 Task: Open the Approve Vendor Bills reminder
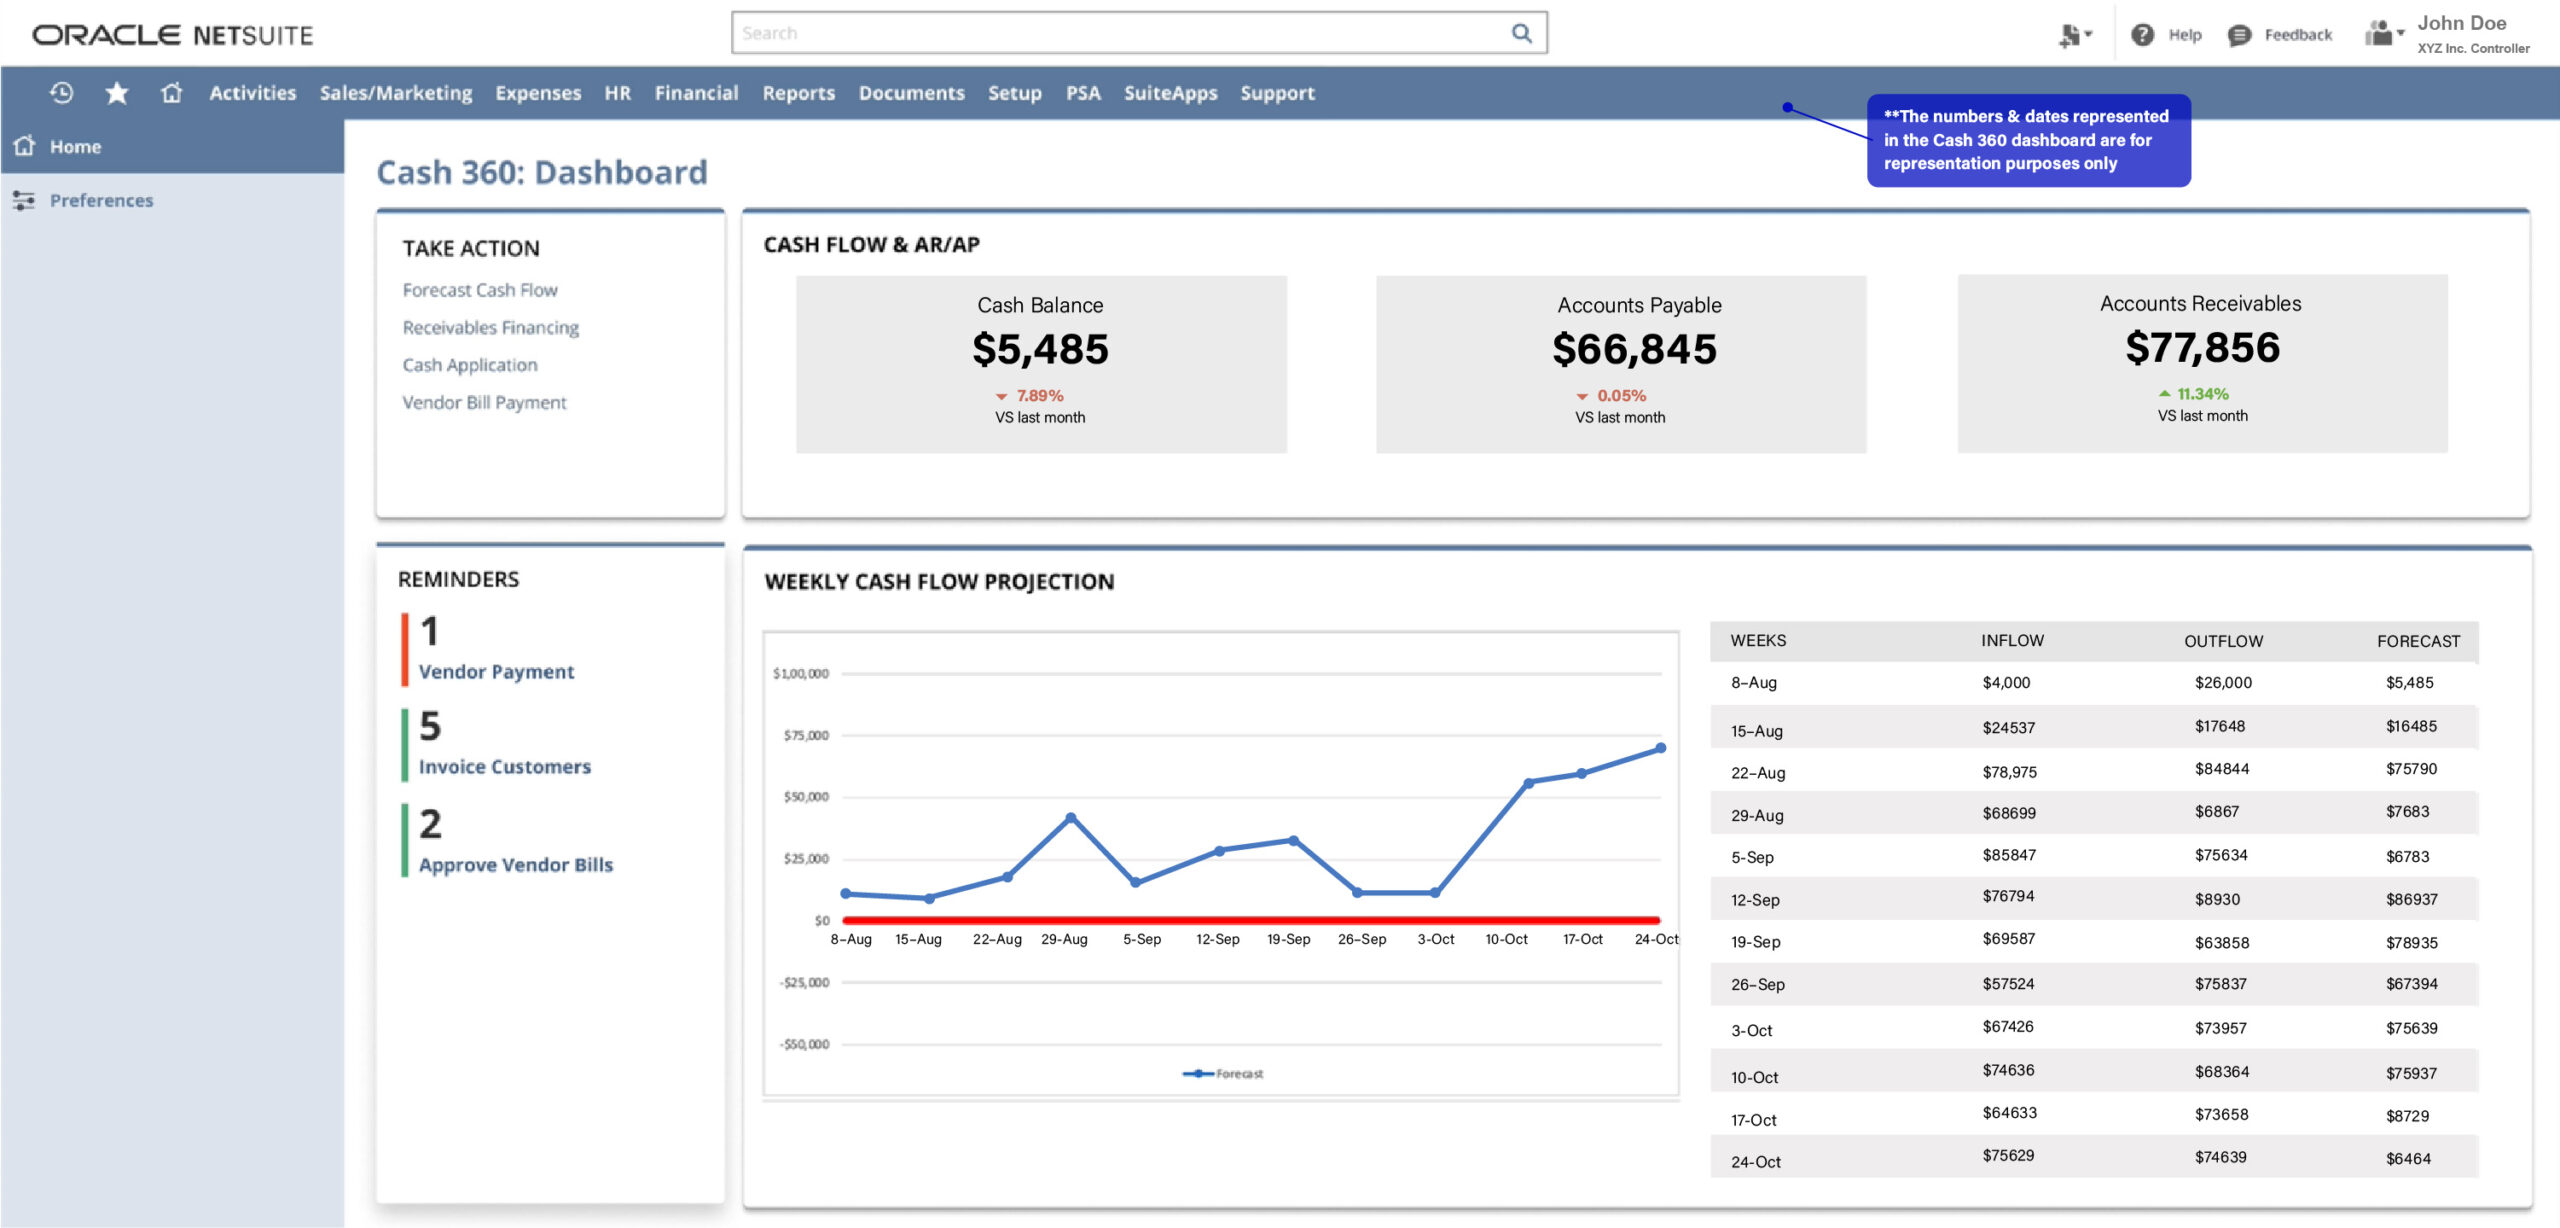point(515,865)
